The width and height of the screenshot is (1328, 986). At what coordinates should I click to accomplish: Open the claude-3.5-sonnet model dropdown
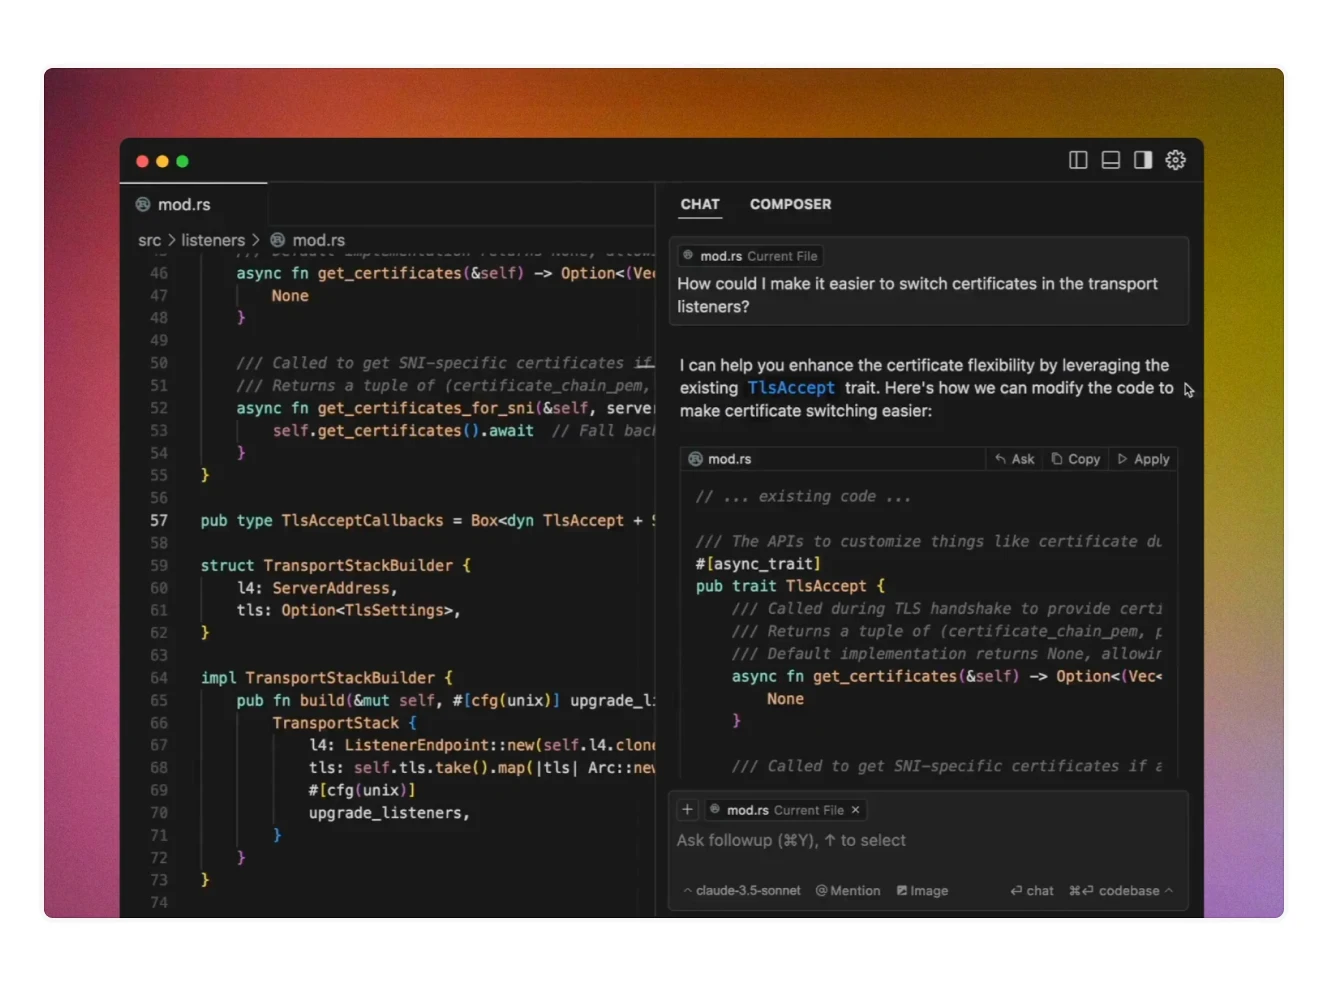(x=741, y=891)
